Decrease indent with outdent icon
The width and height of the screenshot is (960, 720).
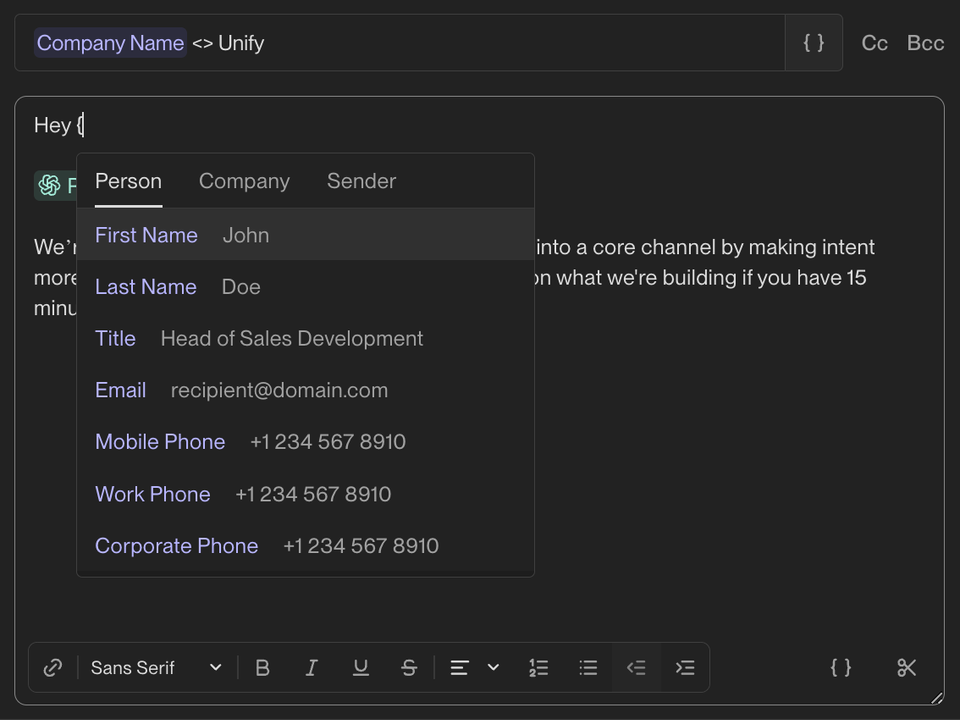pos(636,667)
